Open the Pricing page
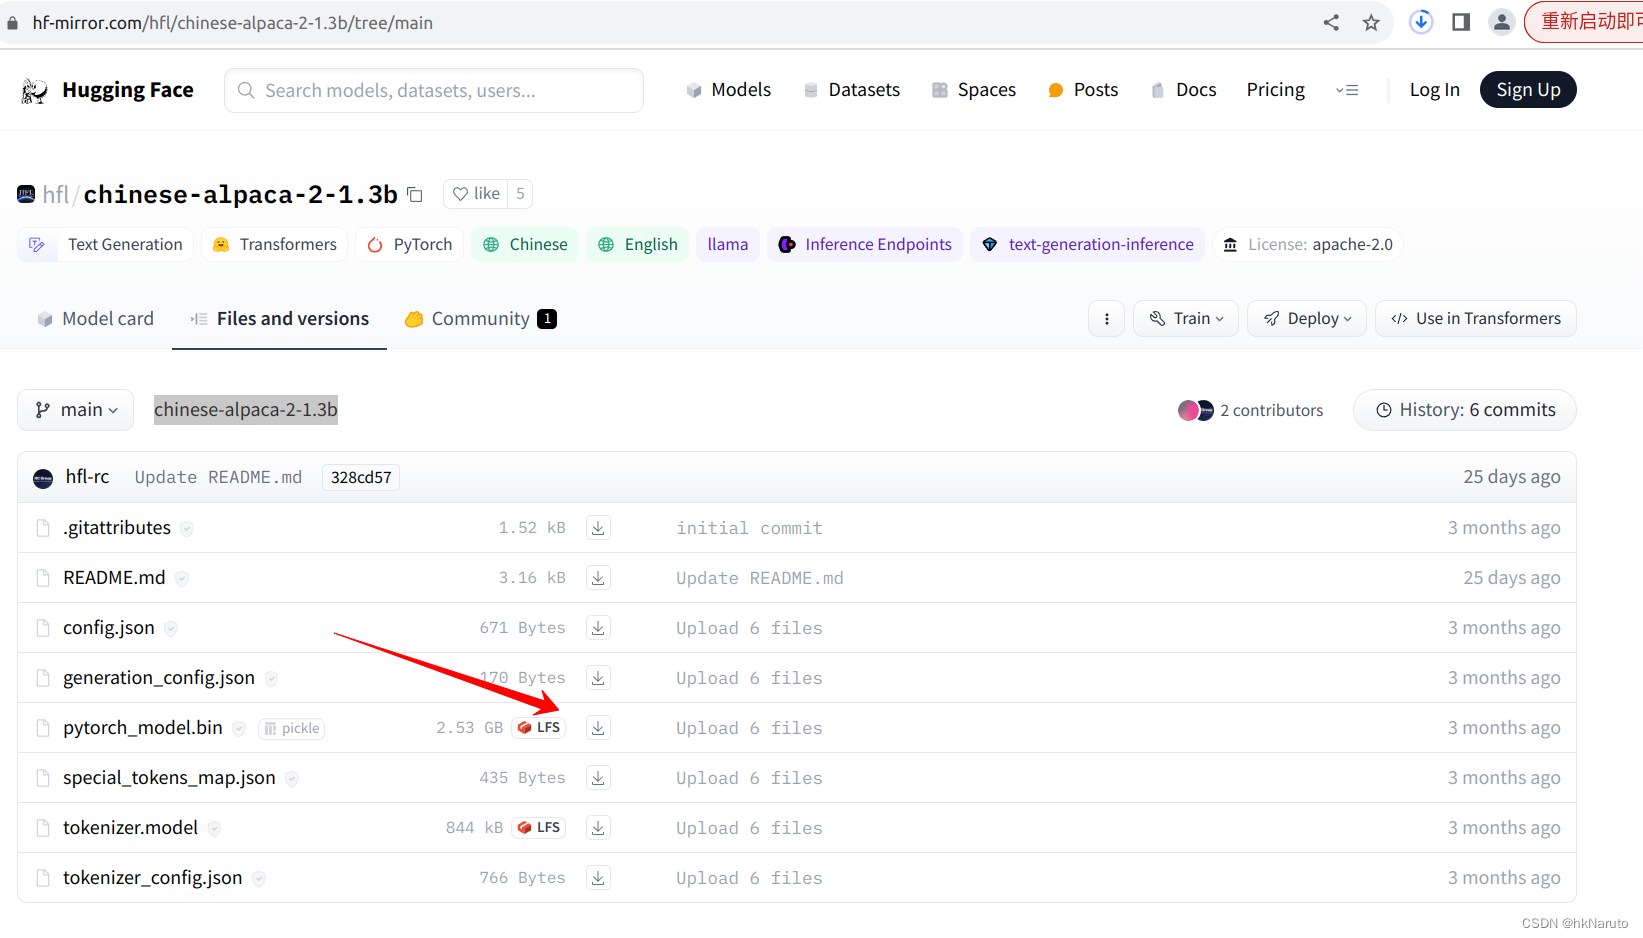The width and height of the screenshot is (1643, 938). (x=1276, y=90)
